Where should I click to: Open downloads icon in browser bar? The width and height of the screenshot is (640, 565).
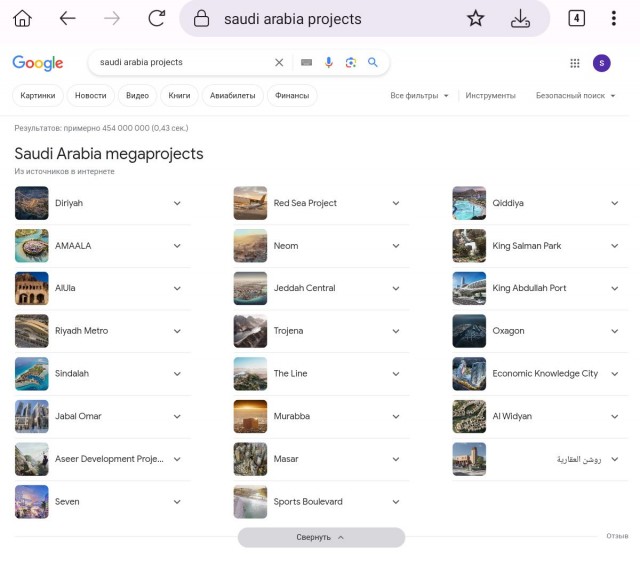pos(520,18)
